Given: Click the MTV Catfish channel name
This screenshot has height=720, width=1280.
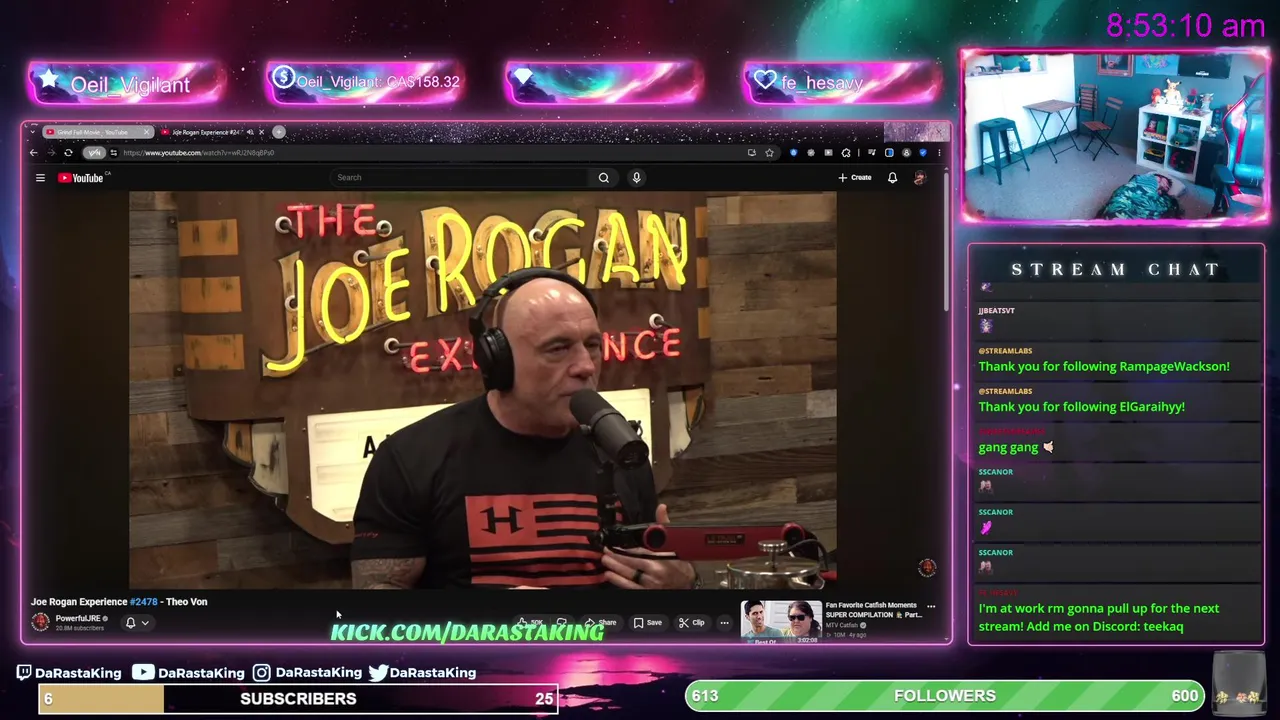Looking at the screenshot, I should click(841, 625).
